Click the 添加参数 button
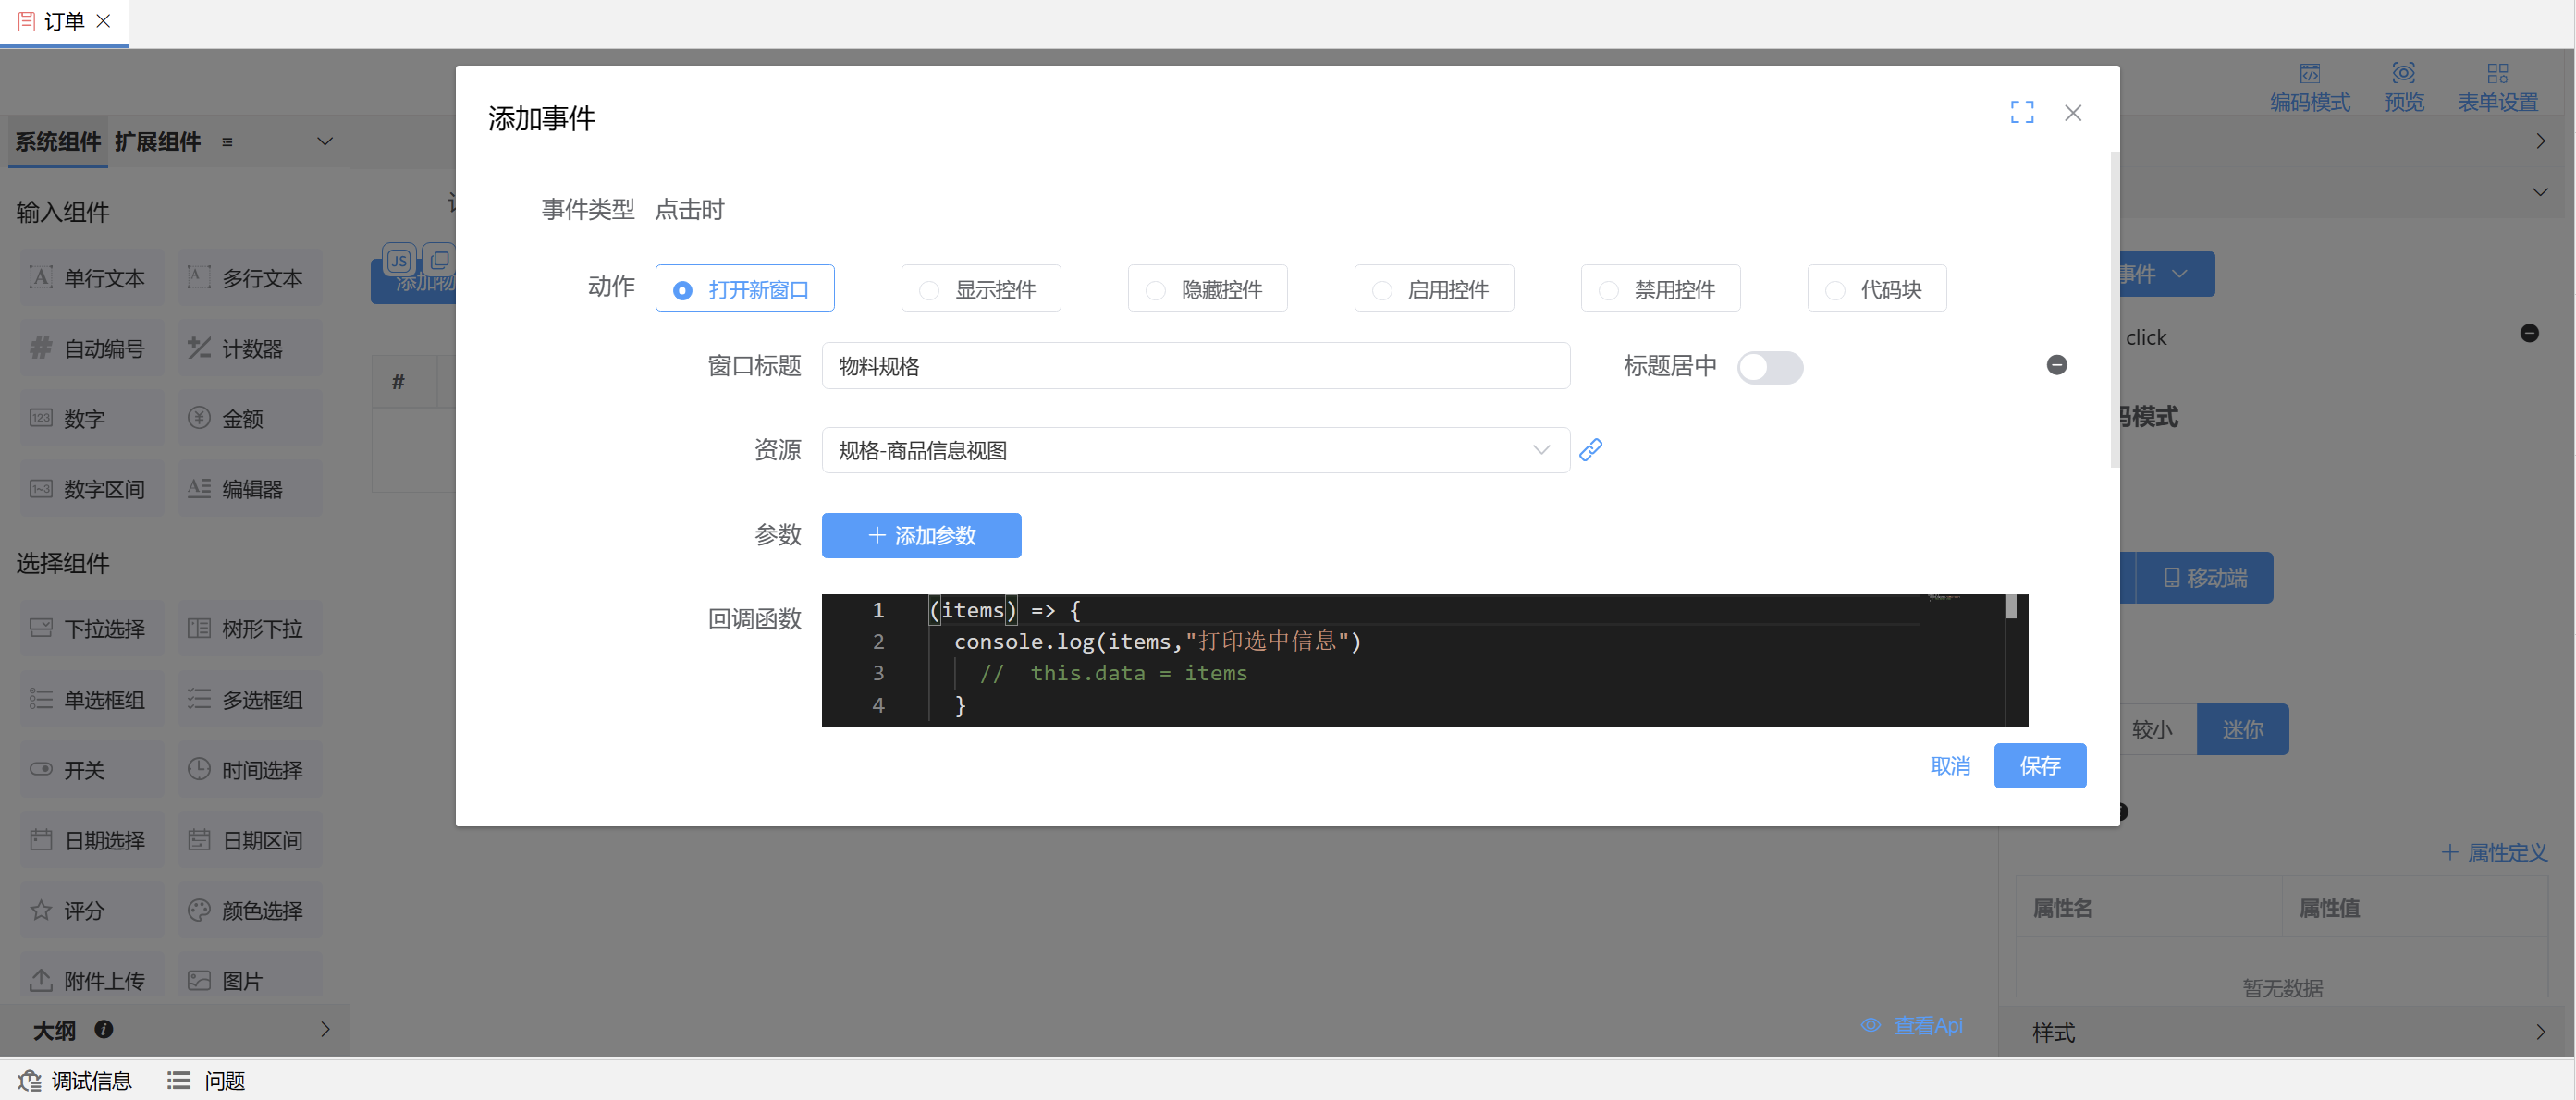 click(921, 536)
